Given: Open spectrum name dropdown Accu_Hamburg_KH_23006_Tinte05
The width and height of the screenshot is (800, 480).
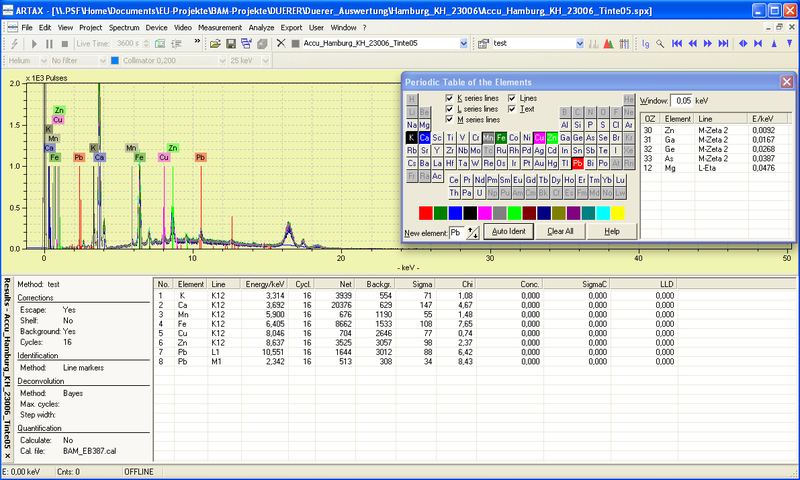Looking at the screenshot, I should pos(463,43).
